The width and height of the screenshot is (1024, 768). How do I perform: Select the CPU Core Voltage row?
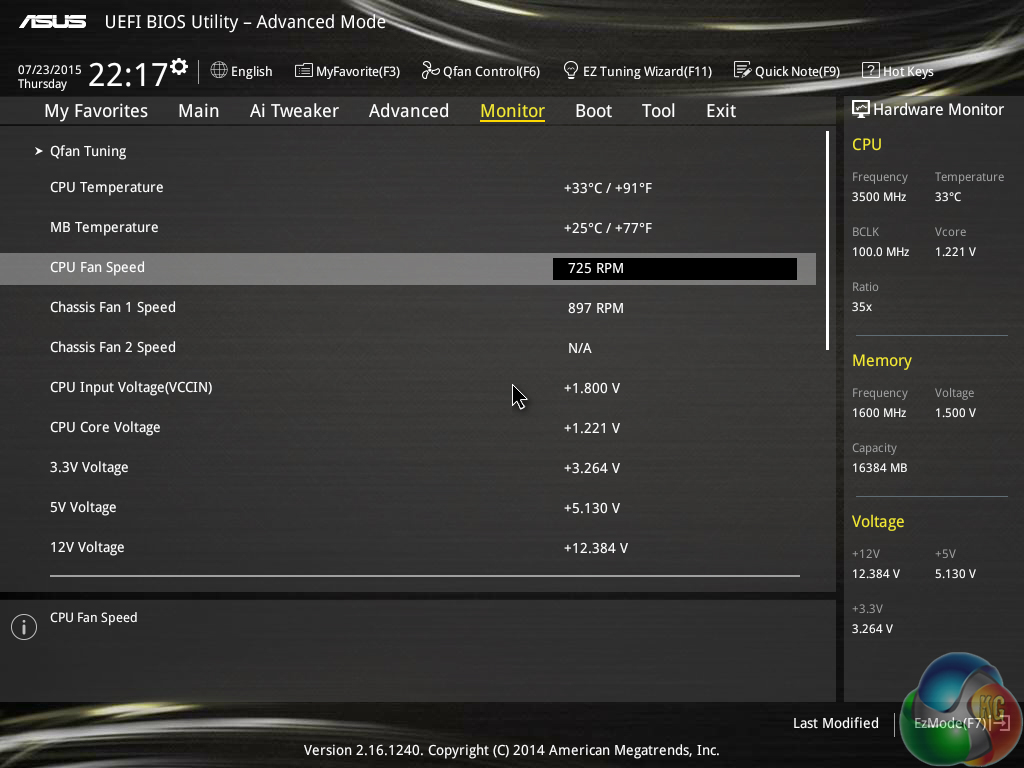408,427
